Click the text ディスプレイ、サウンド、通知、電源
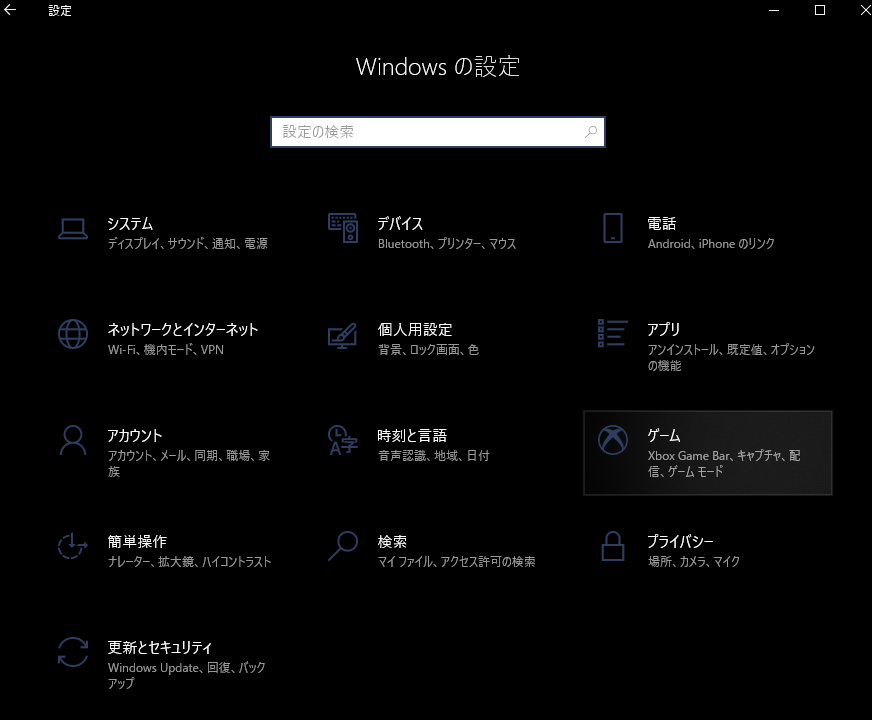The image size is (872, 720). [x=187, y=244]
